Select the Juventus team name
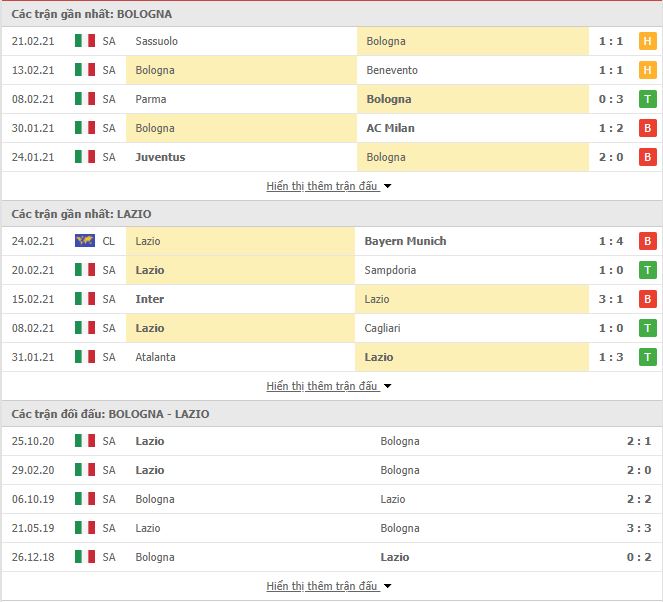The height and width of the screenshot is (602, 663). [160, 157]
